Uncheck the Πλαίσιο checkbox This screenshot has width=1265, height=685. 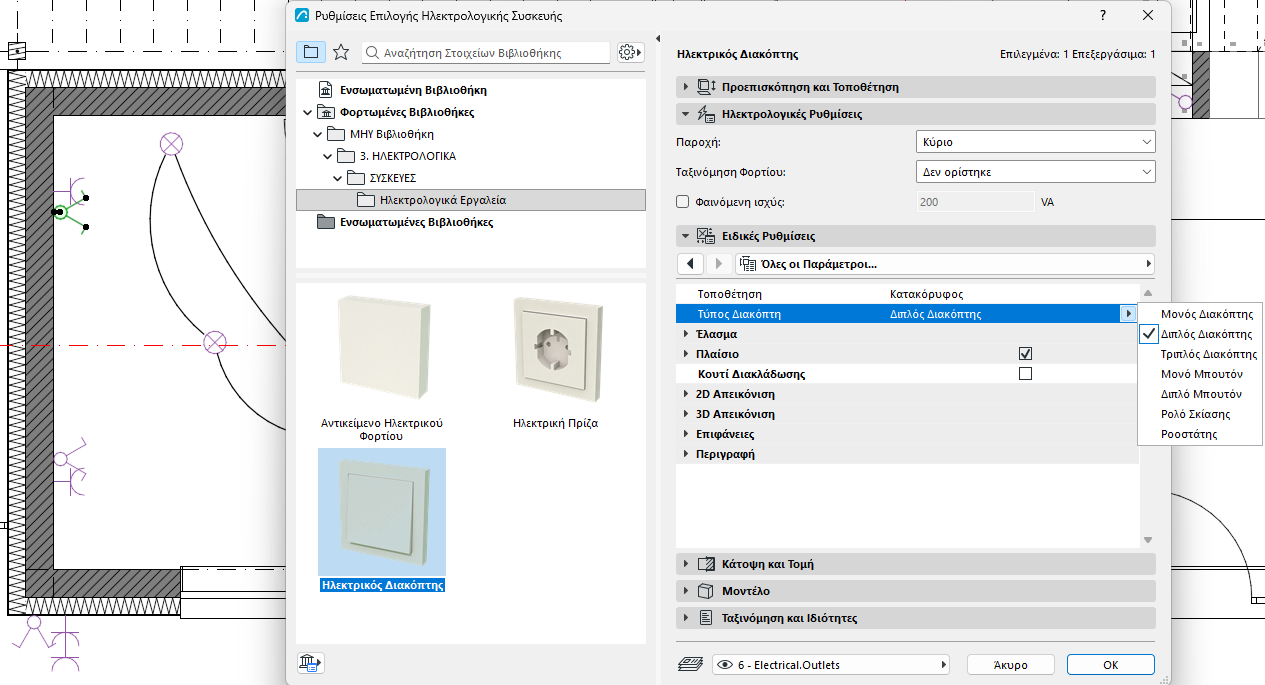1025,354
